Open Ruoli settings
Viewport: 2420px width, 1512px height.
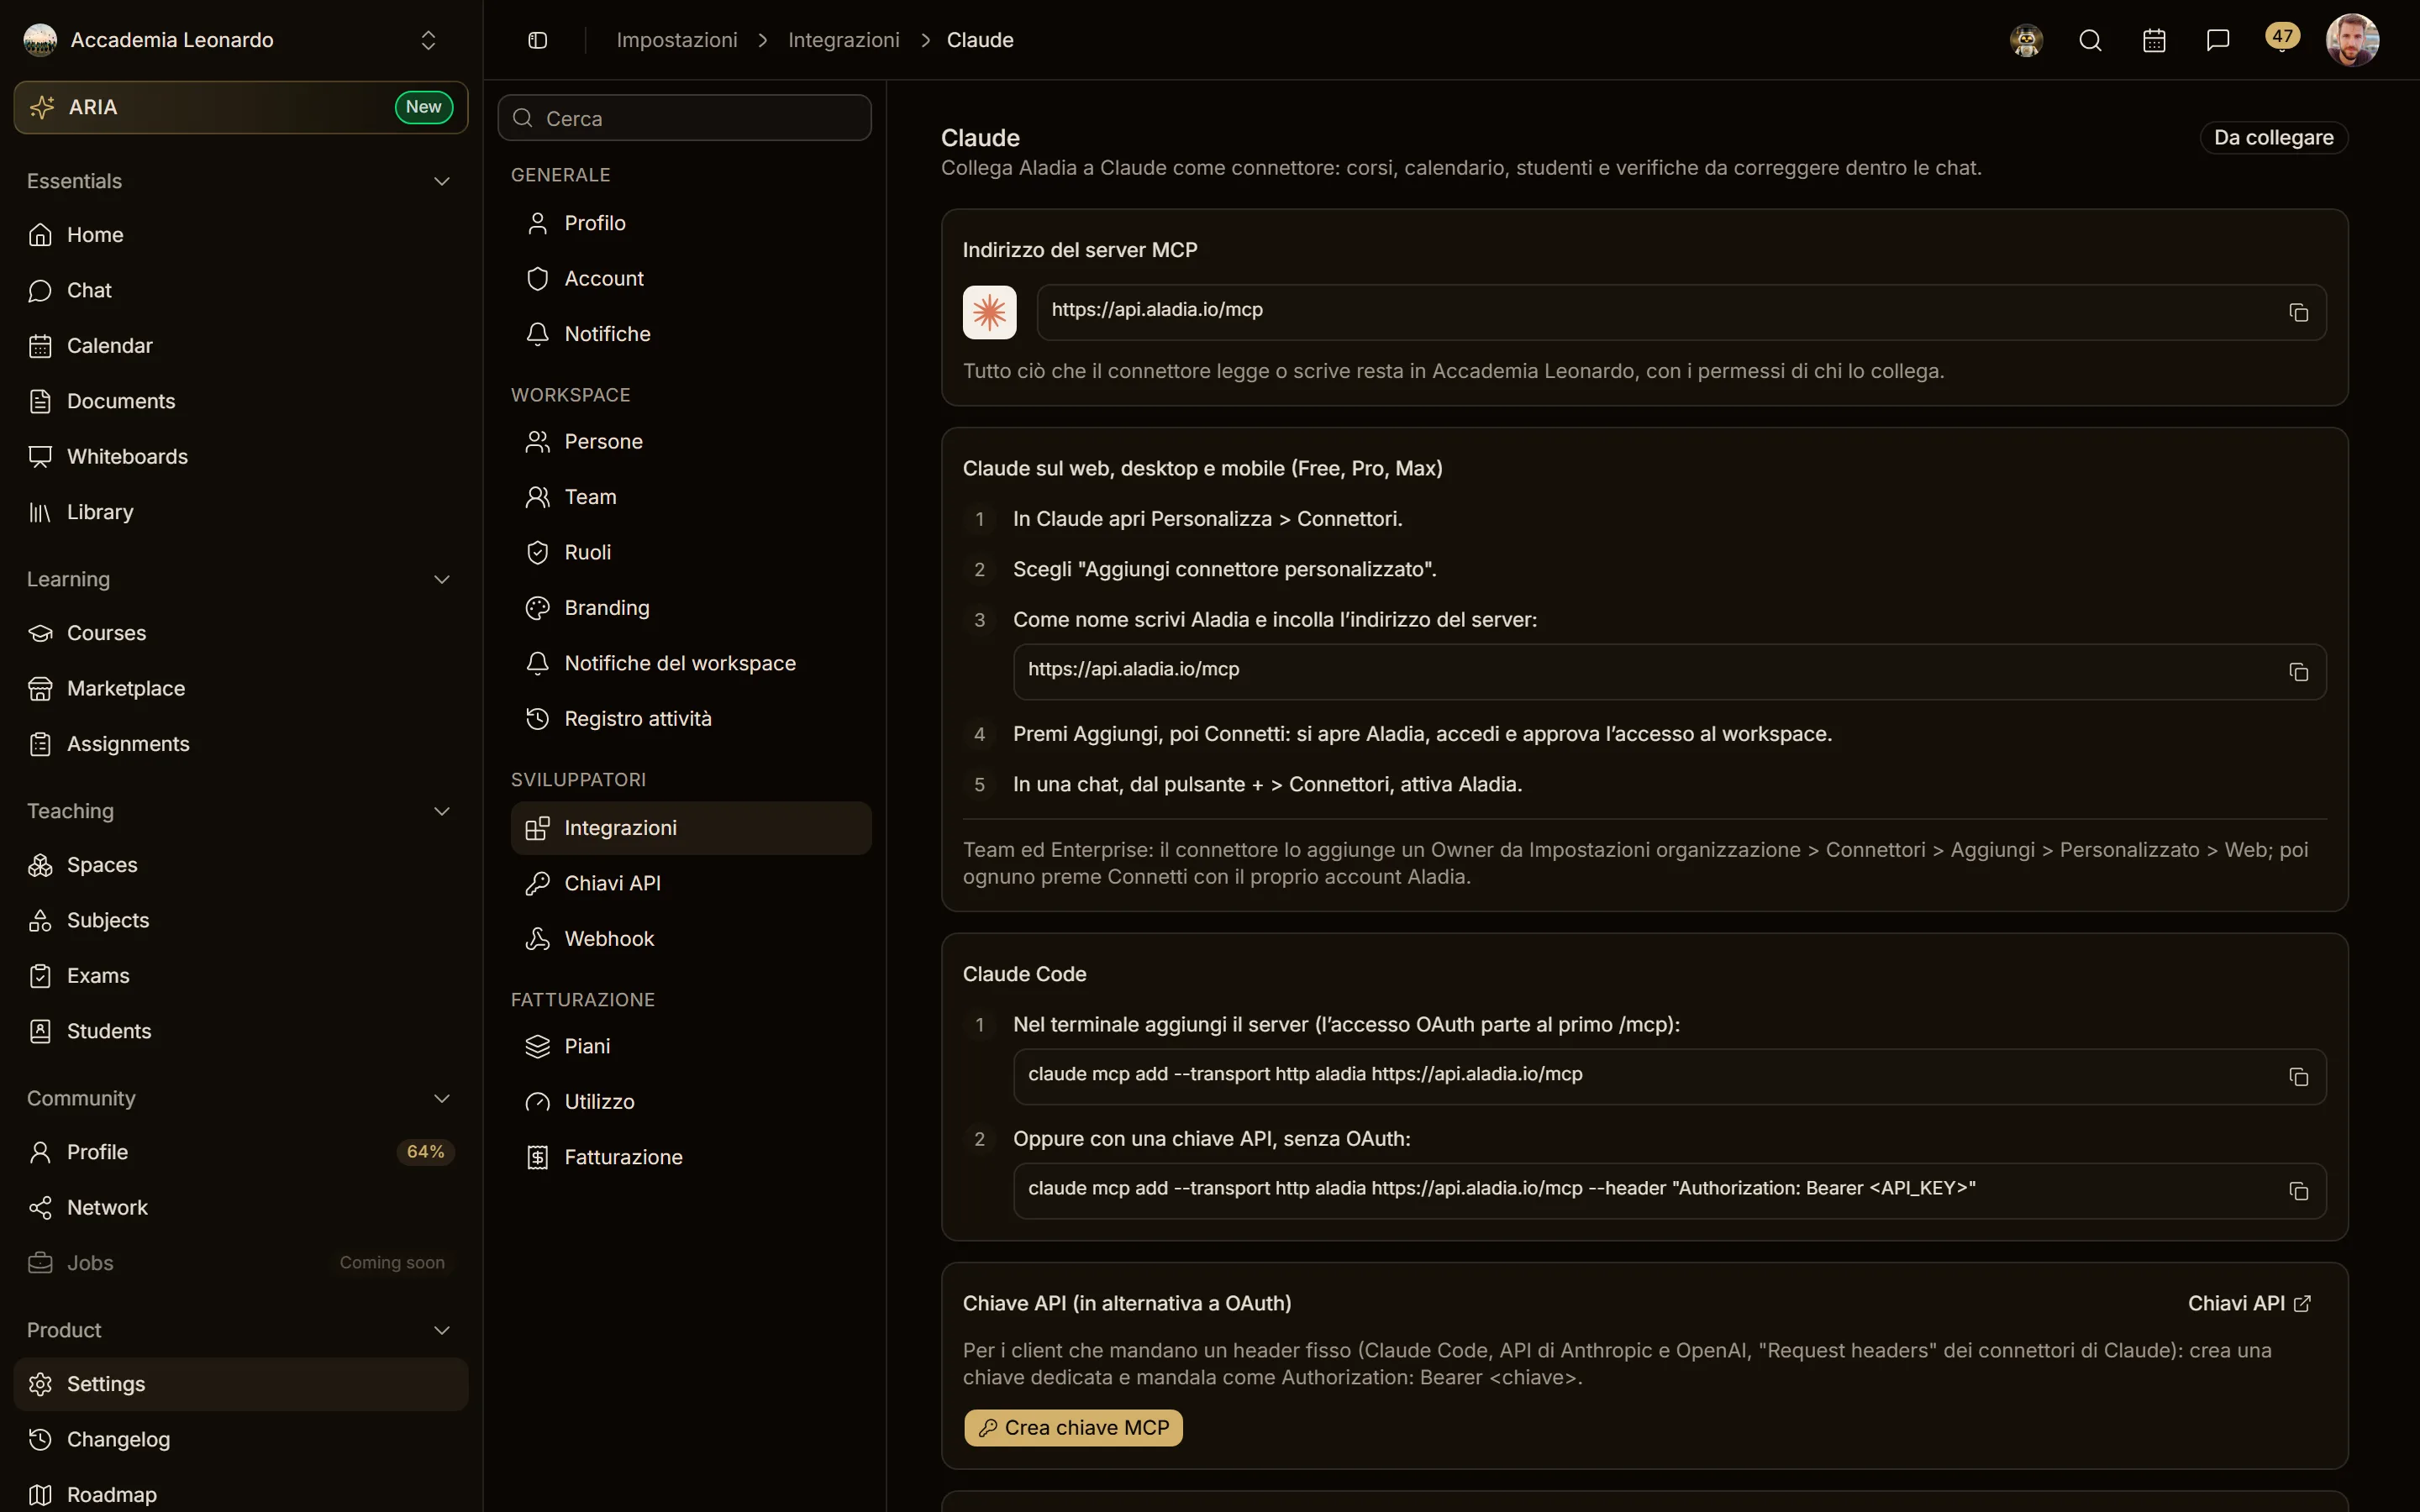(x=691, y=553)
